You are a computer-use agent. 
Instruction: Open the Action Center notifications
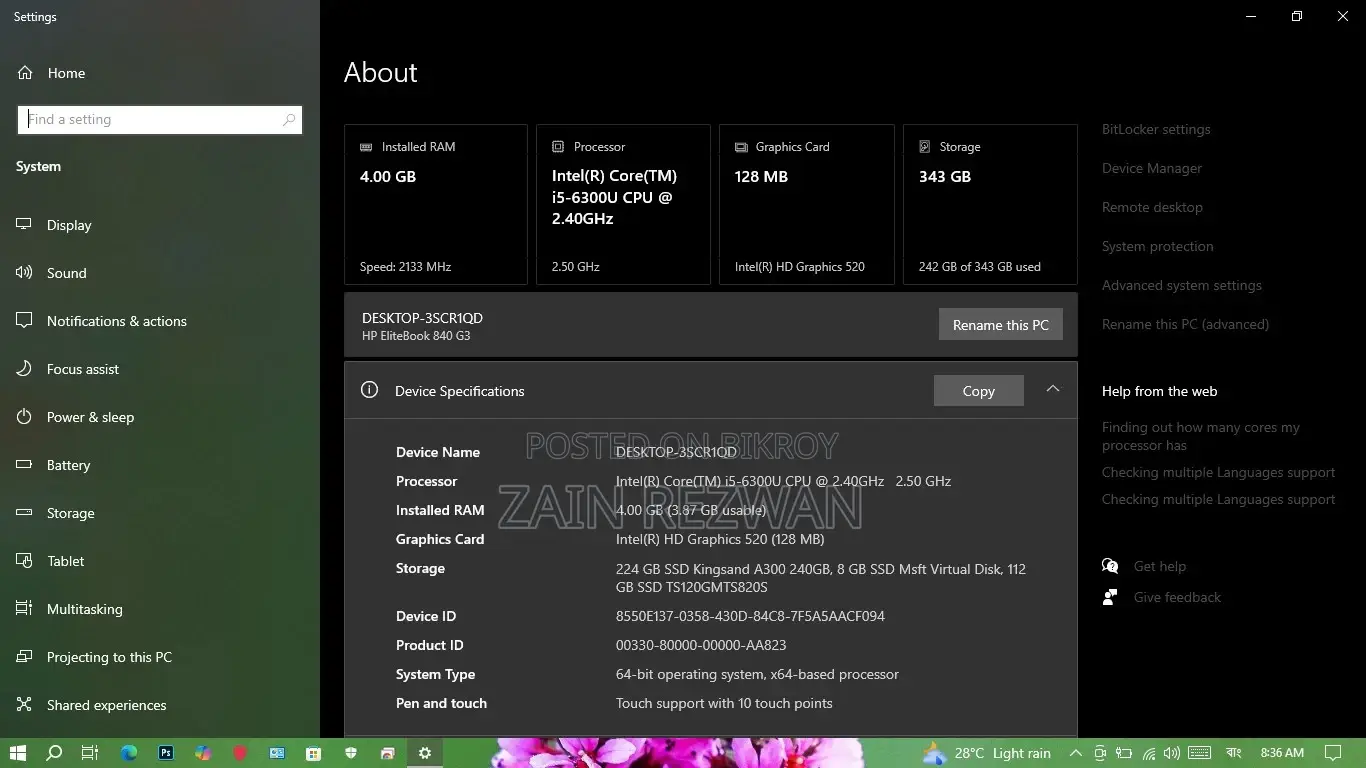(x=1332, y=753)
